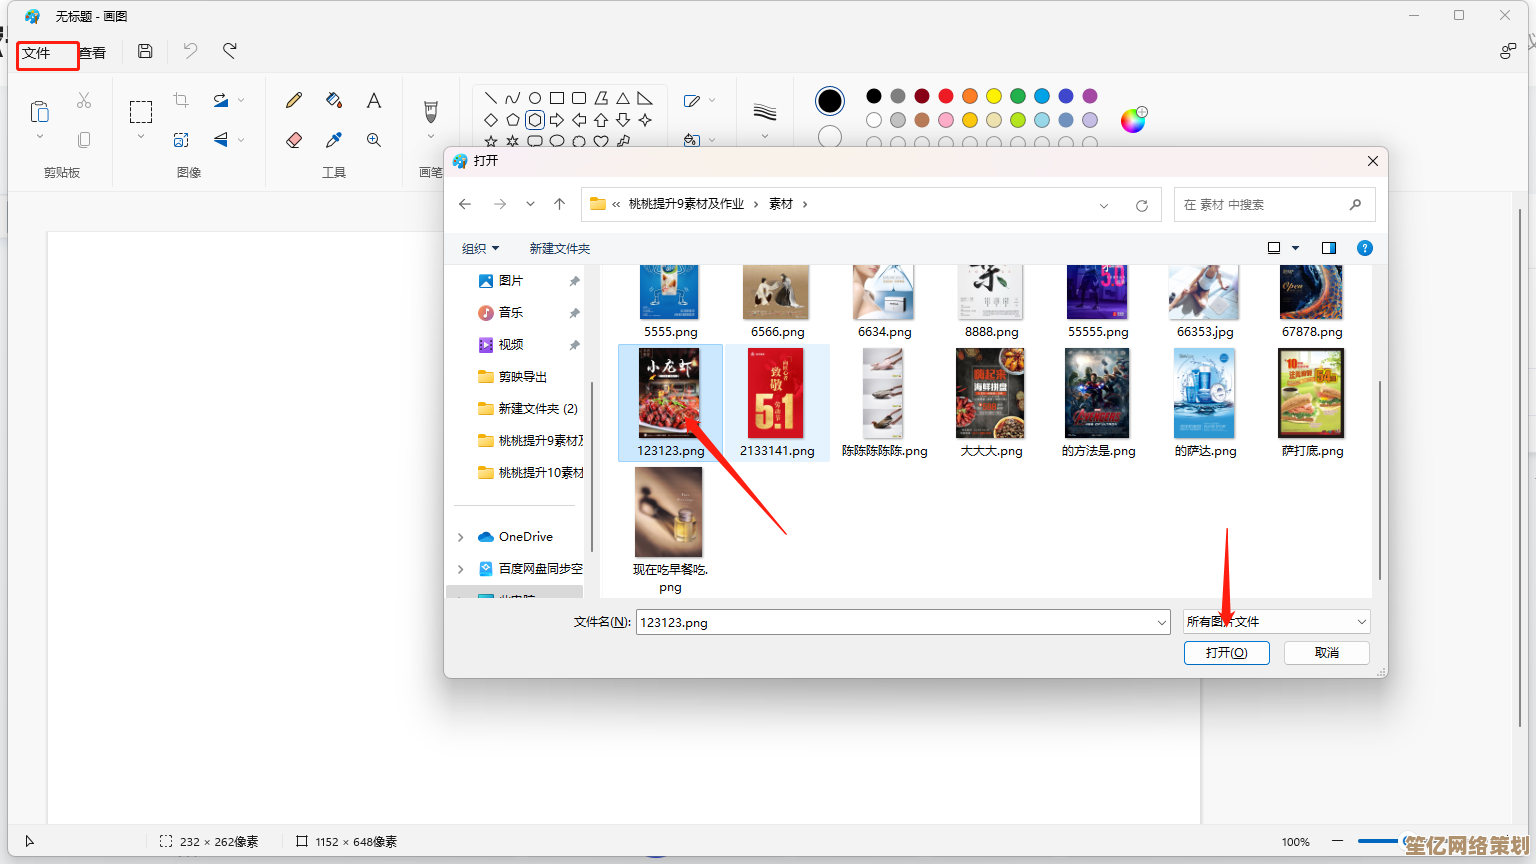Select the Eraser tool
Screen dimensions: 1536x864
294,140
